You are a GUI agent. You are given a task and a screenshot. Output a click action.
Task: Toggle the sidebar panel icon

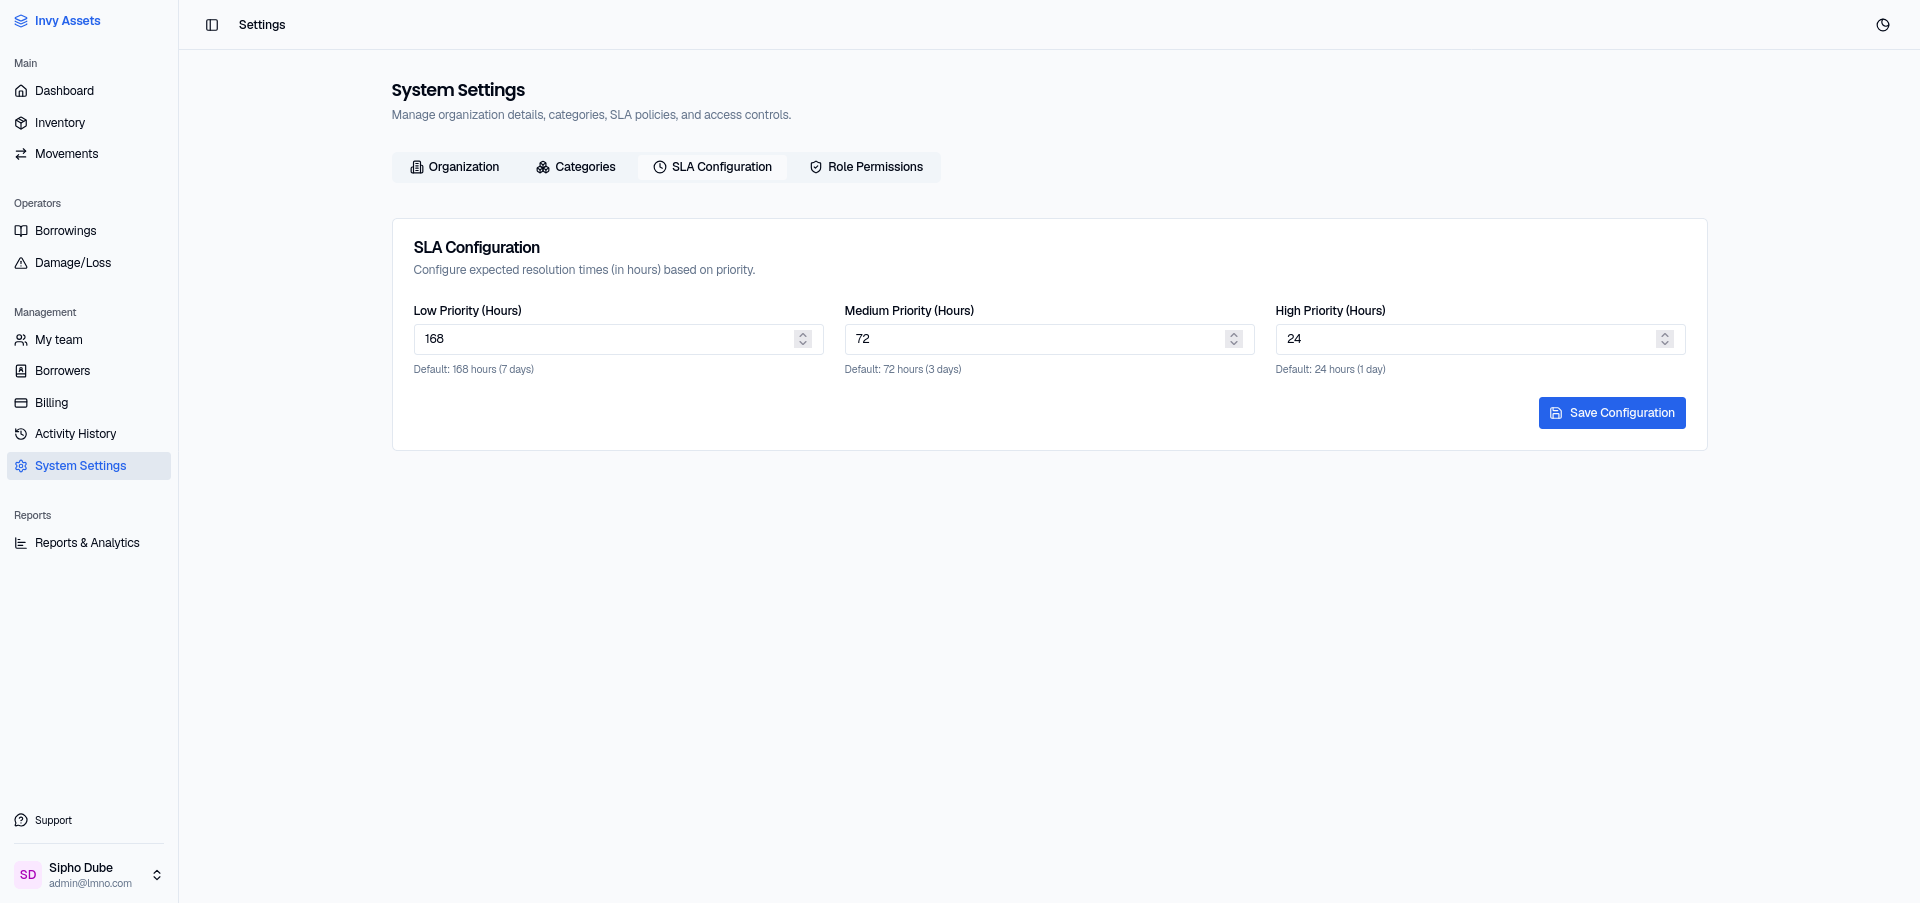pos(212,25)
